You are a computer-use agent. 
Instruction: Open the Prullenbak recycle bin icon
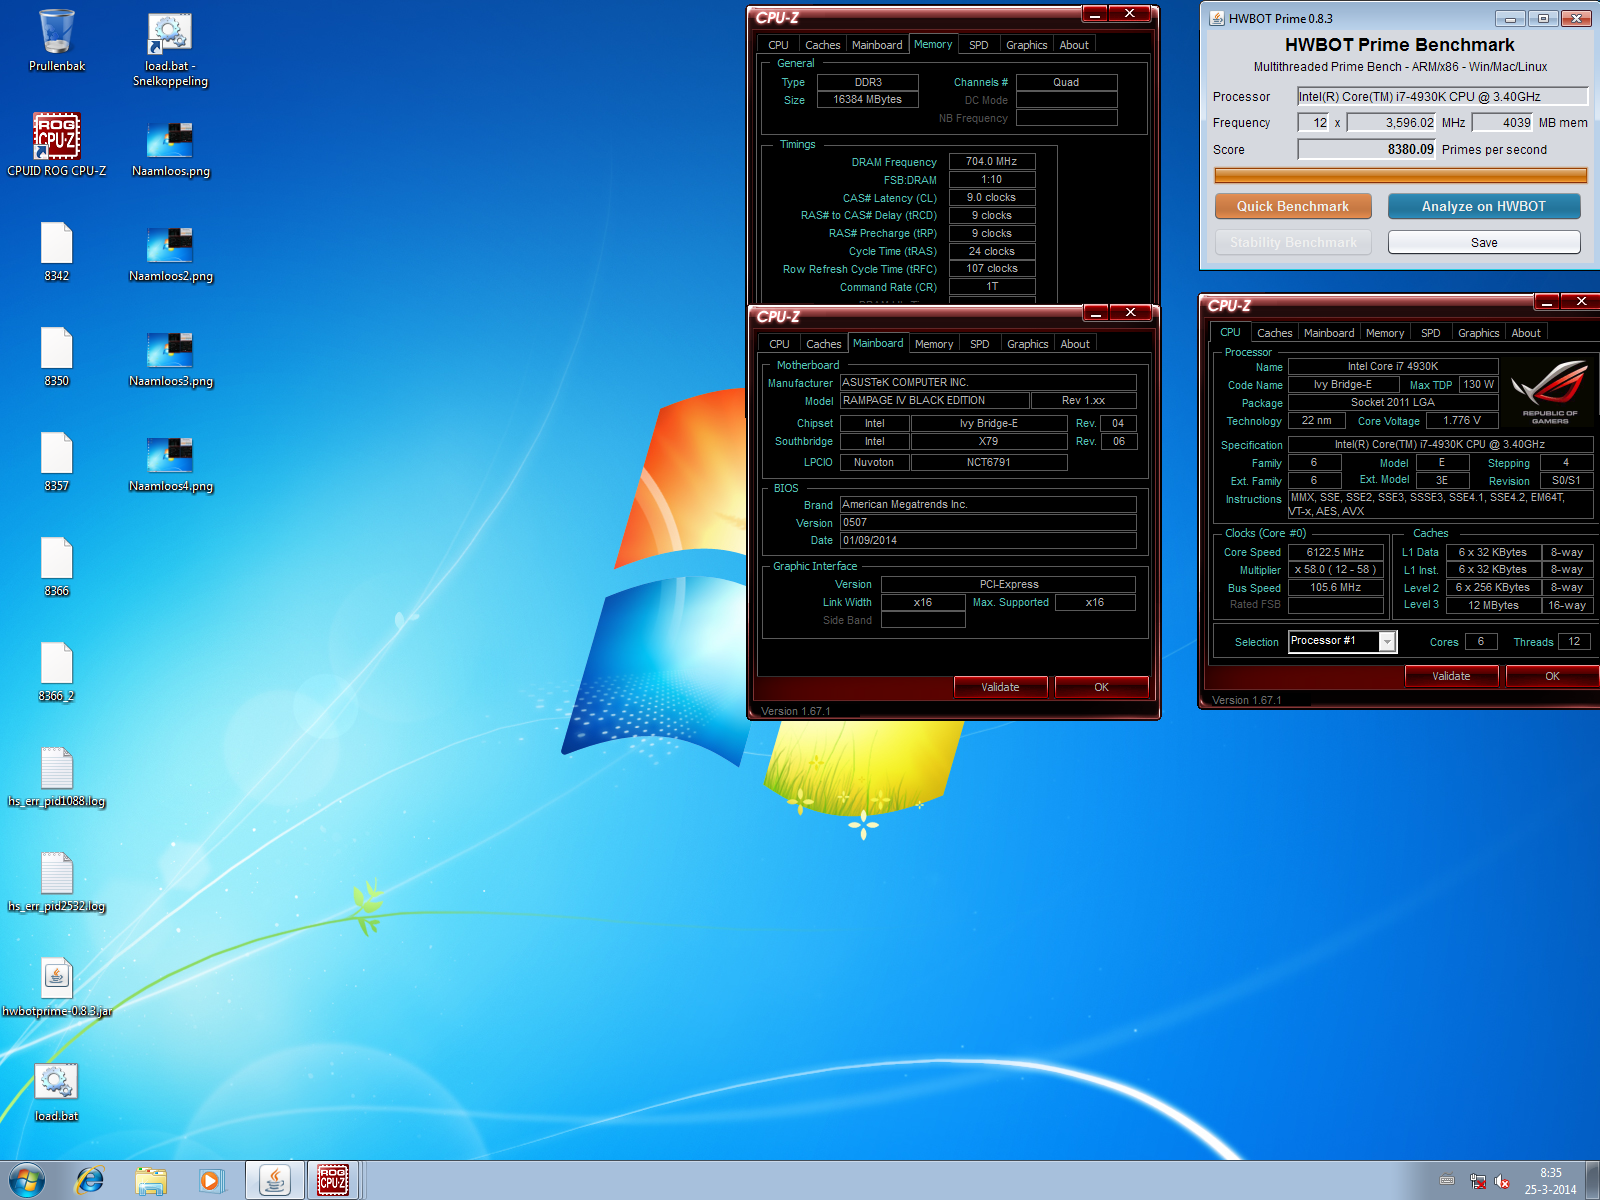pyautogui.click(x=57, y=41)
